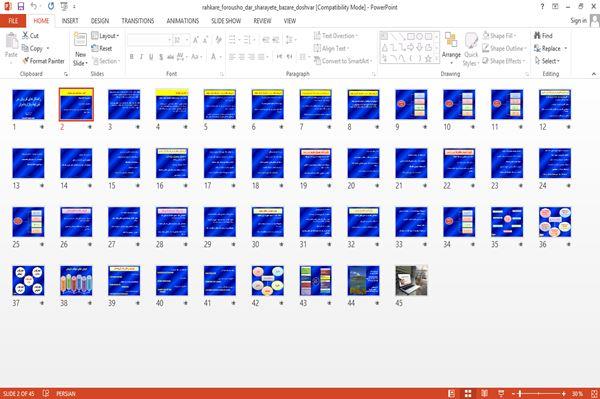Switch to Slide Sorter view in status bar
600x399 pixels.
(x=468, y=394)
